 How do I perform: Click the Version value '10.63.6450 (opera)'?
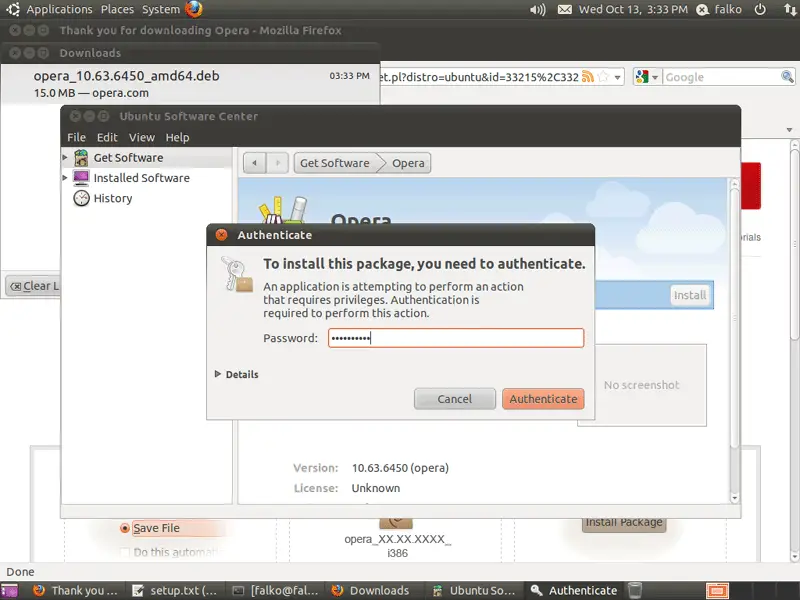pyautogui.click(x=400, y=468)
